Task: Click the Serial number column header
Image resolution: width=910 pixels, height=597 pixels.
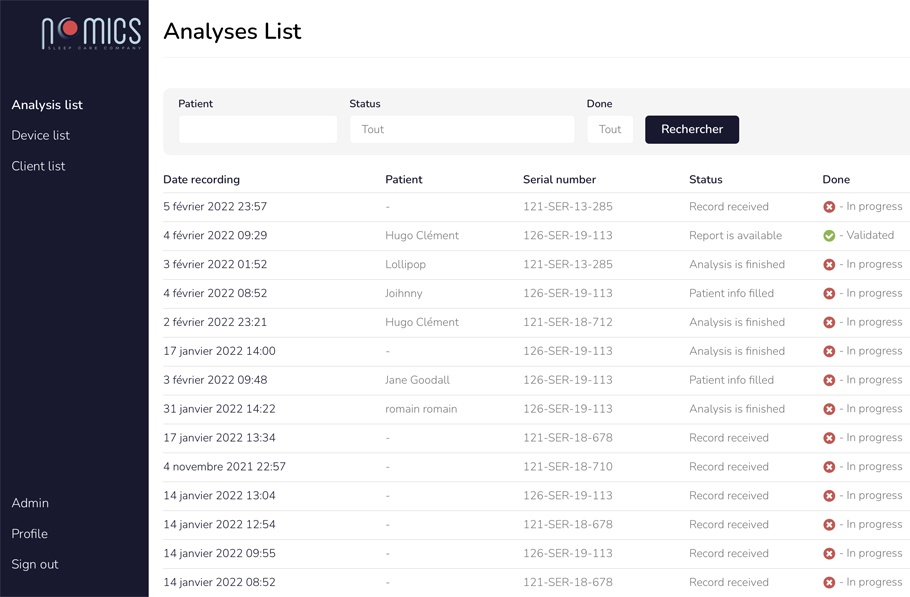Action: point(559,180)
